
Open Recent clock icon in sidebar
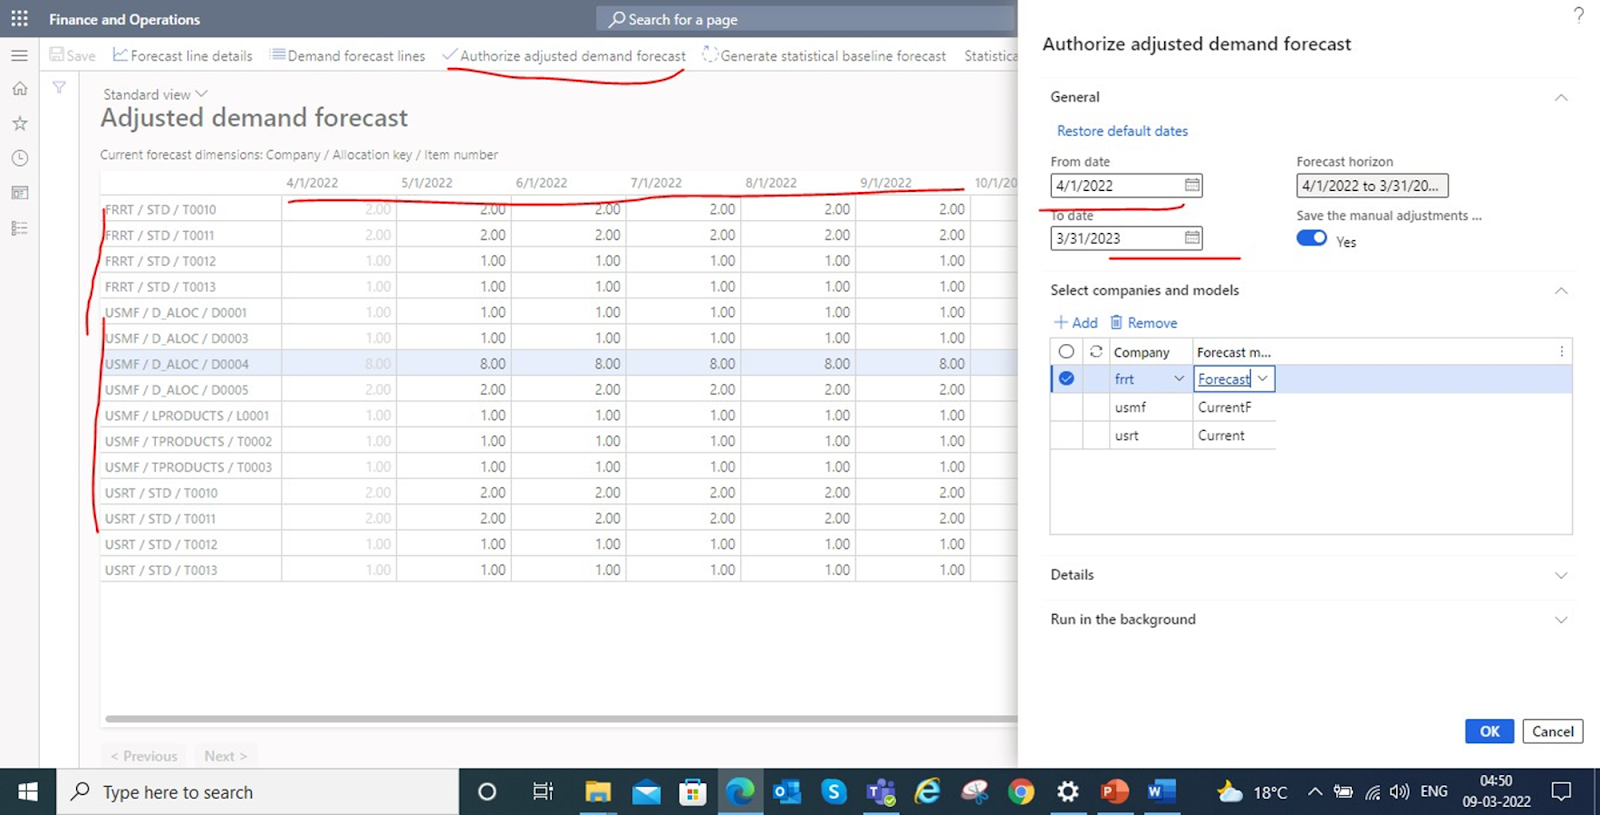[19, 158]
